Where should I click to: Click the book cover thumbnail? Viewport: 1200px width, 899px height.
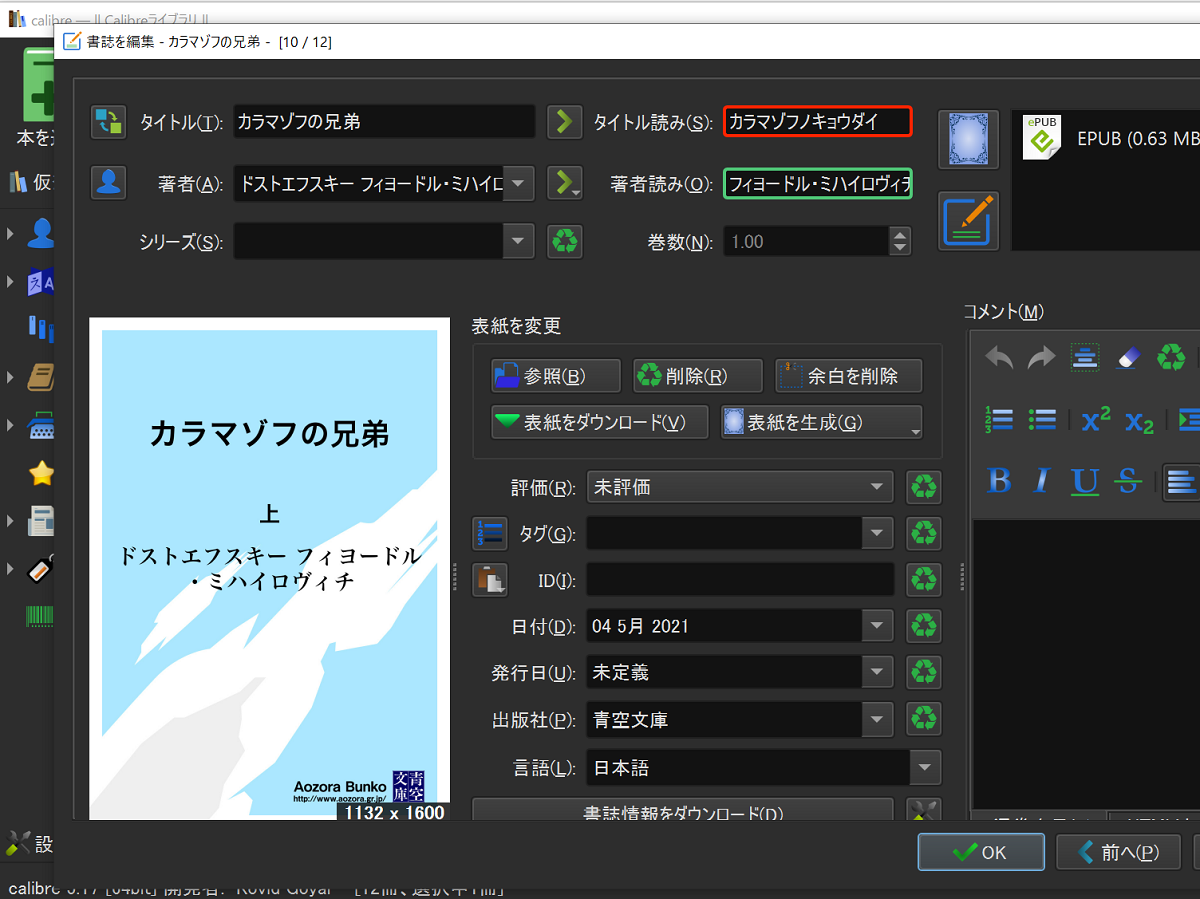pyautogui.click(x=270, y=568)
